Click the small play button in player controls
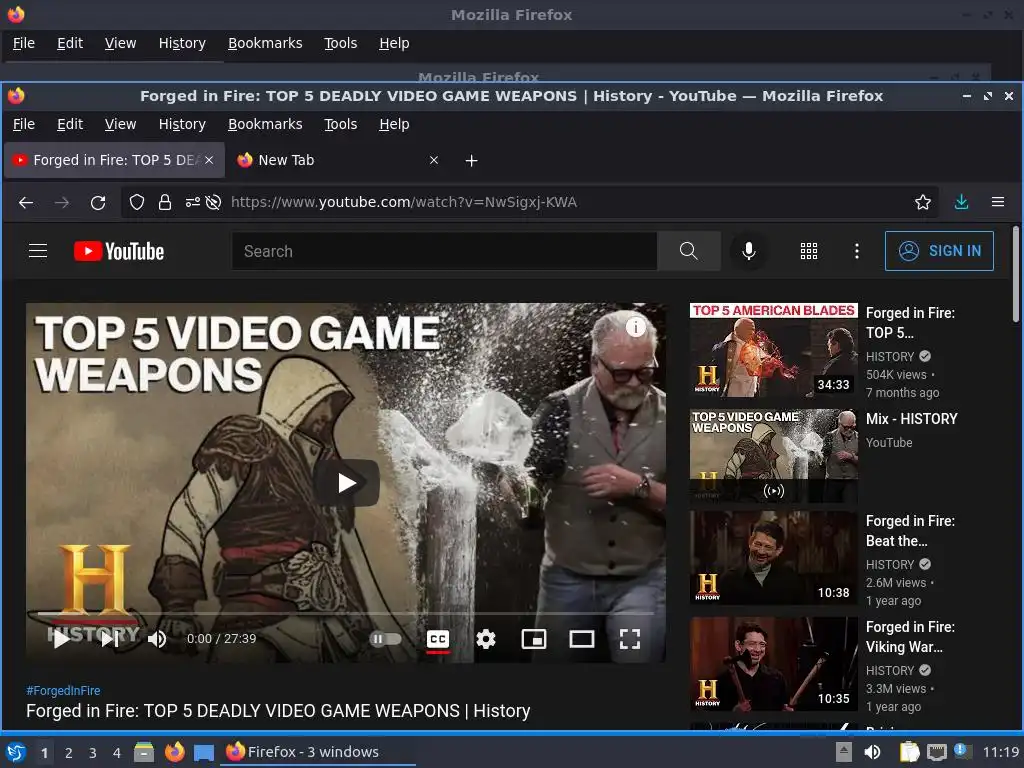 (61, 639)
